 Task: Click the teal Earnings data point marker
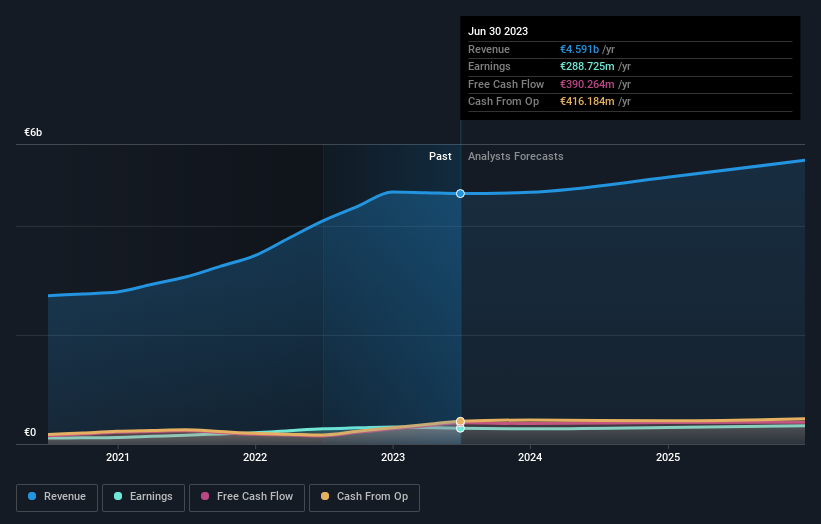click(460, 428)
